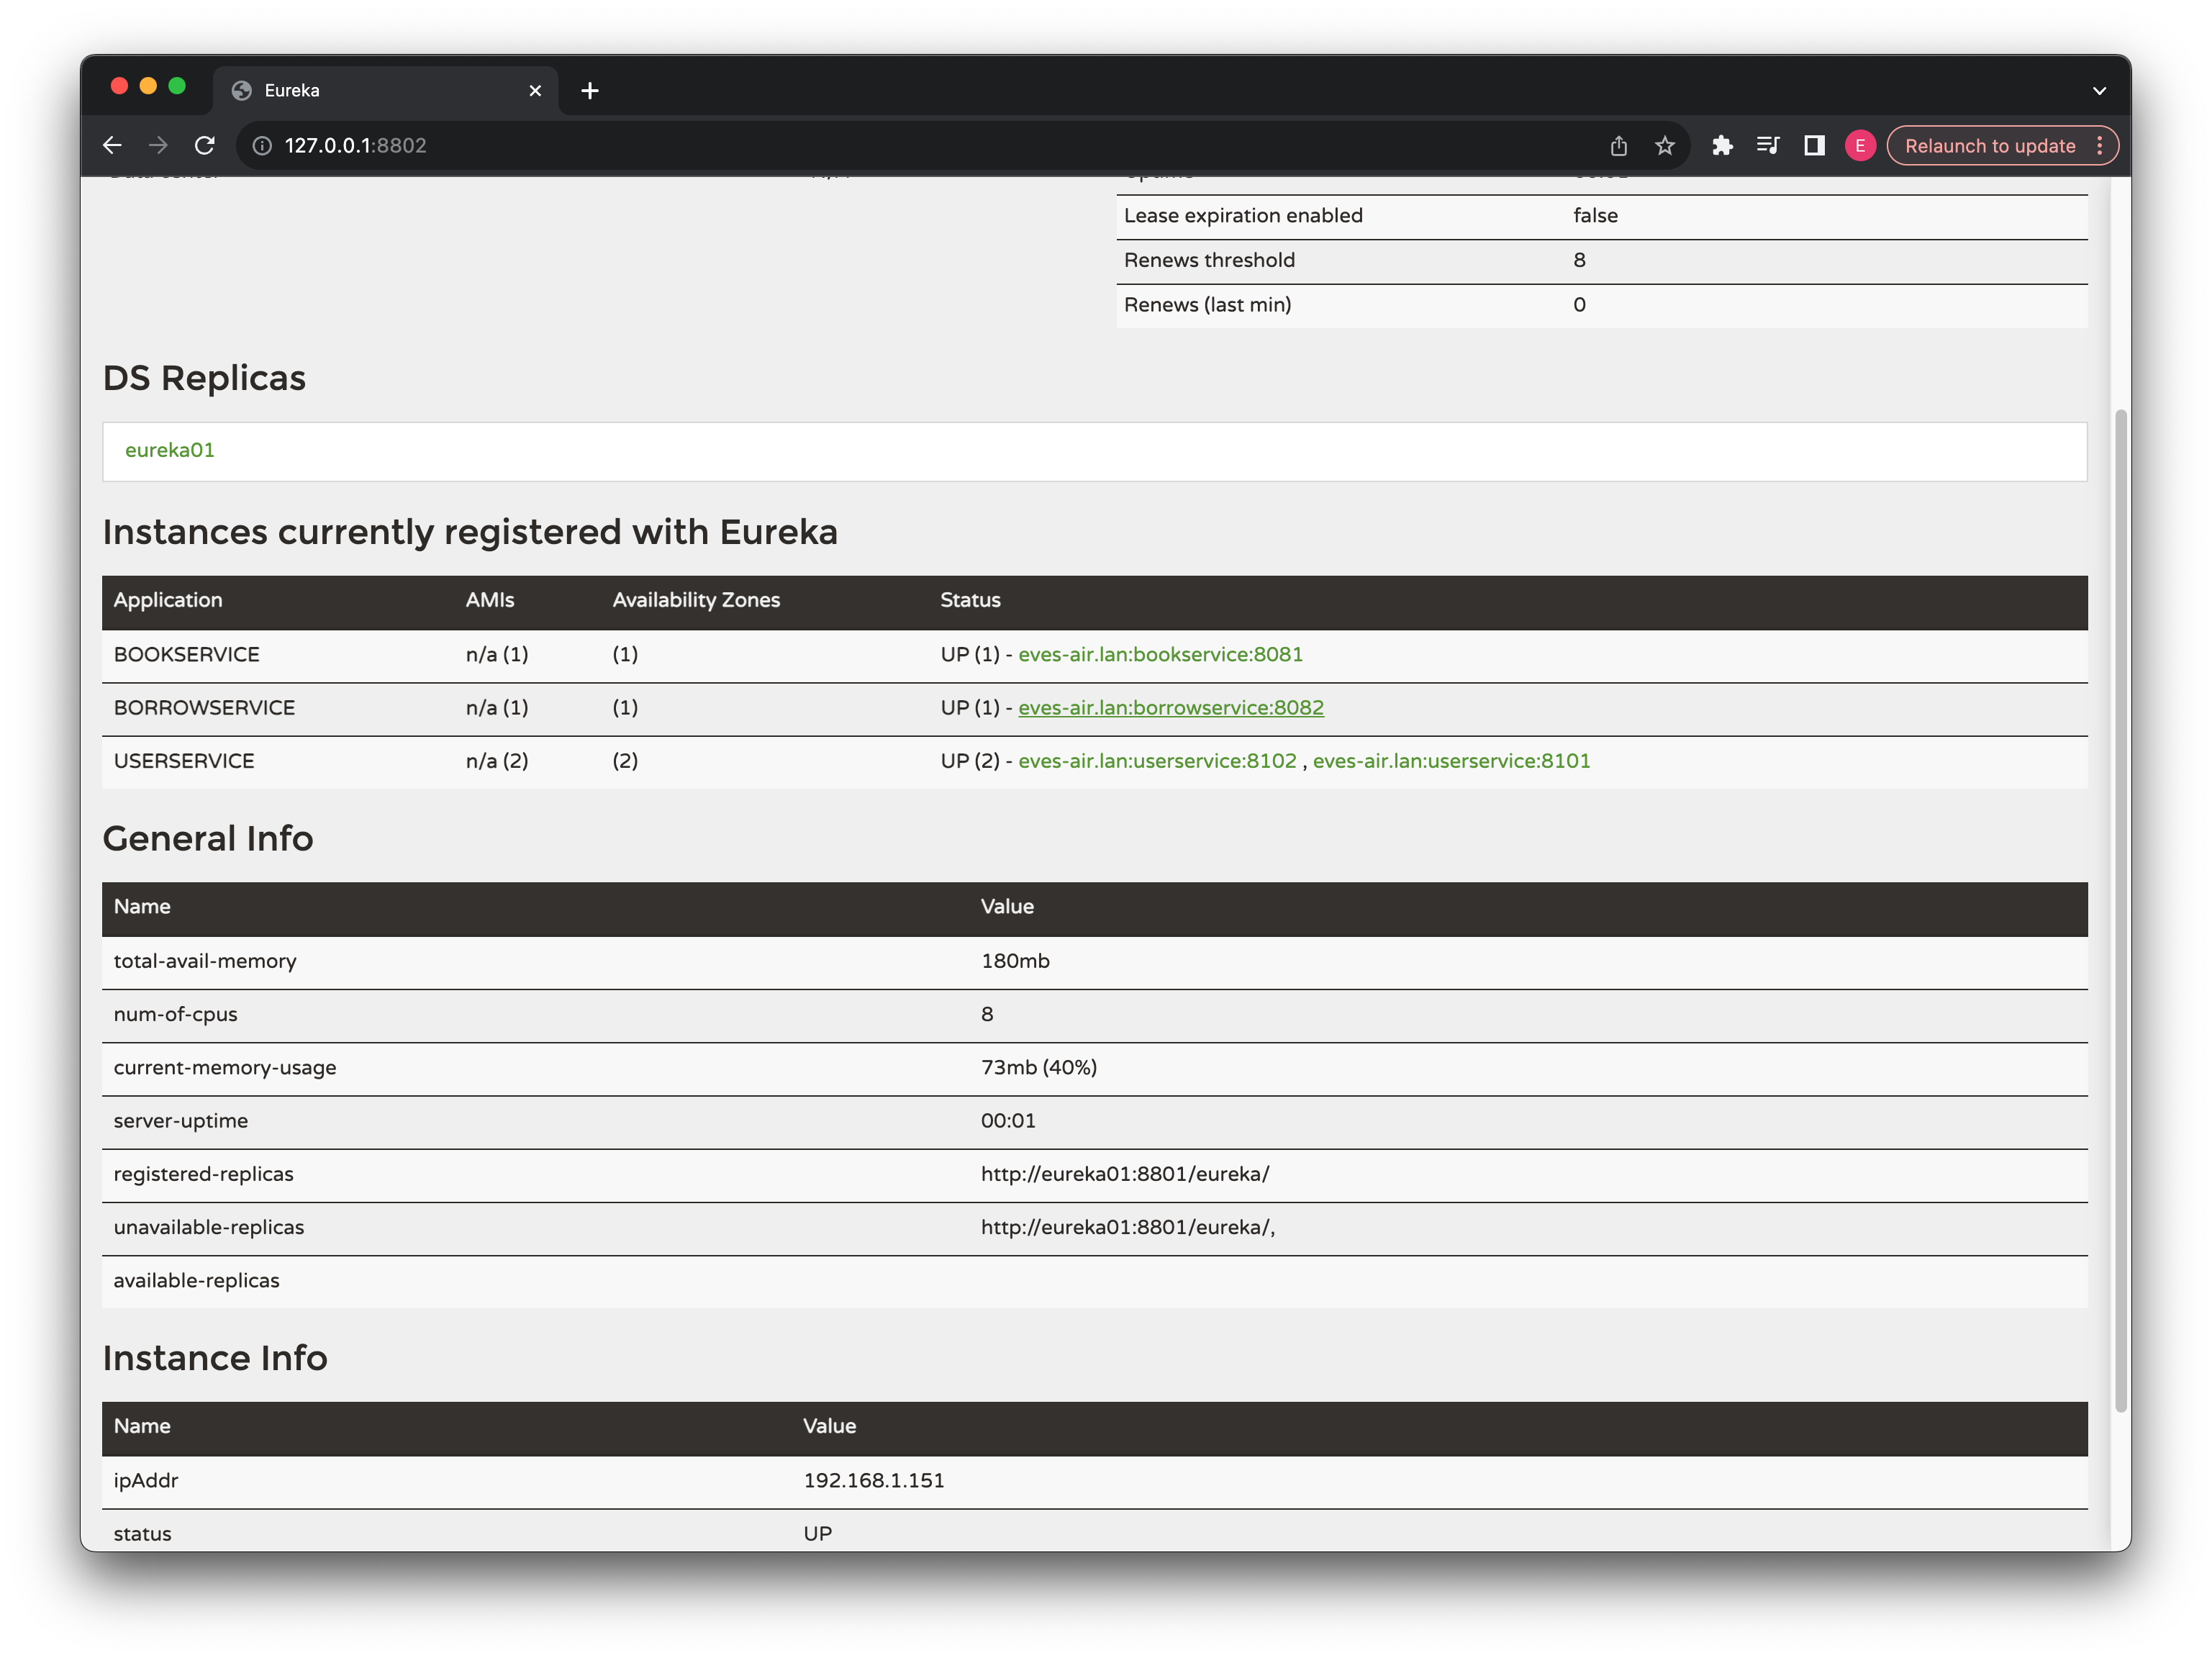Expand the tab search chevron
The height and width of the screenshot is (1658, 2212).
point(2099,91)
